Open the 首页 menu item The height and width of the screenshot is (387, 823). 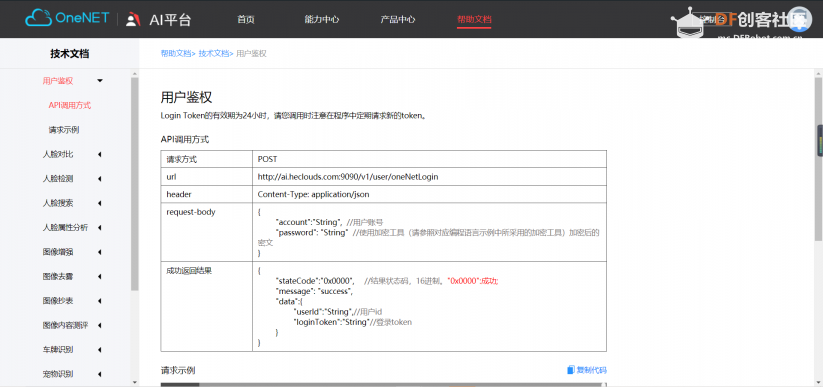pyautogui.click(x=246, y=19)
